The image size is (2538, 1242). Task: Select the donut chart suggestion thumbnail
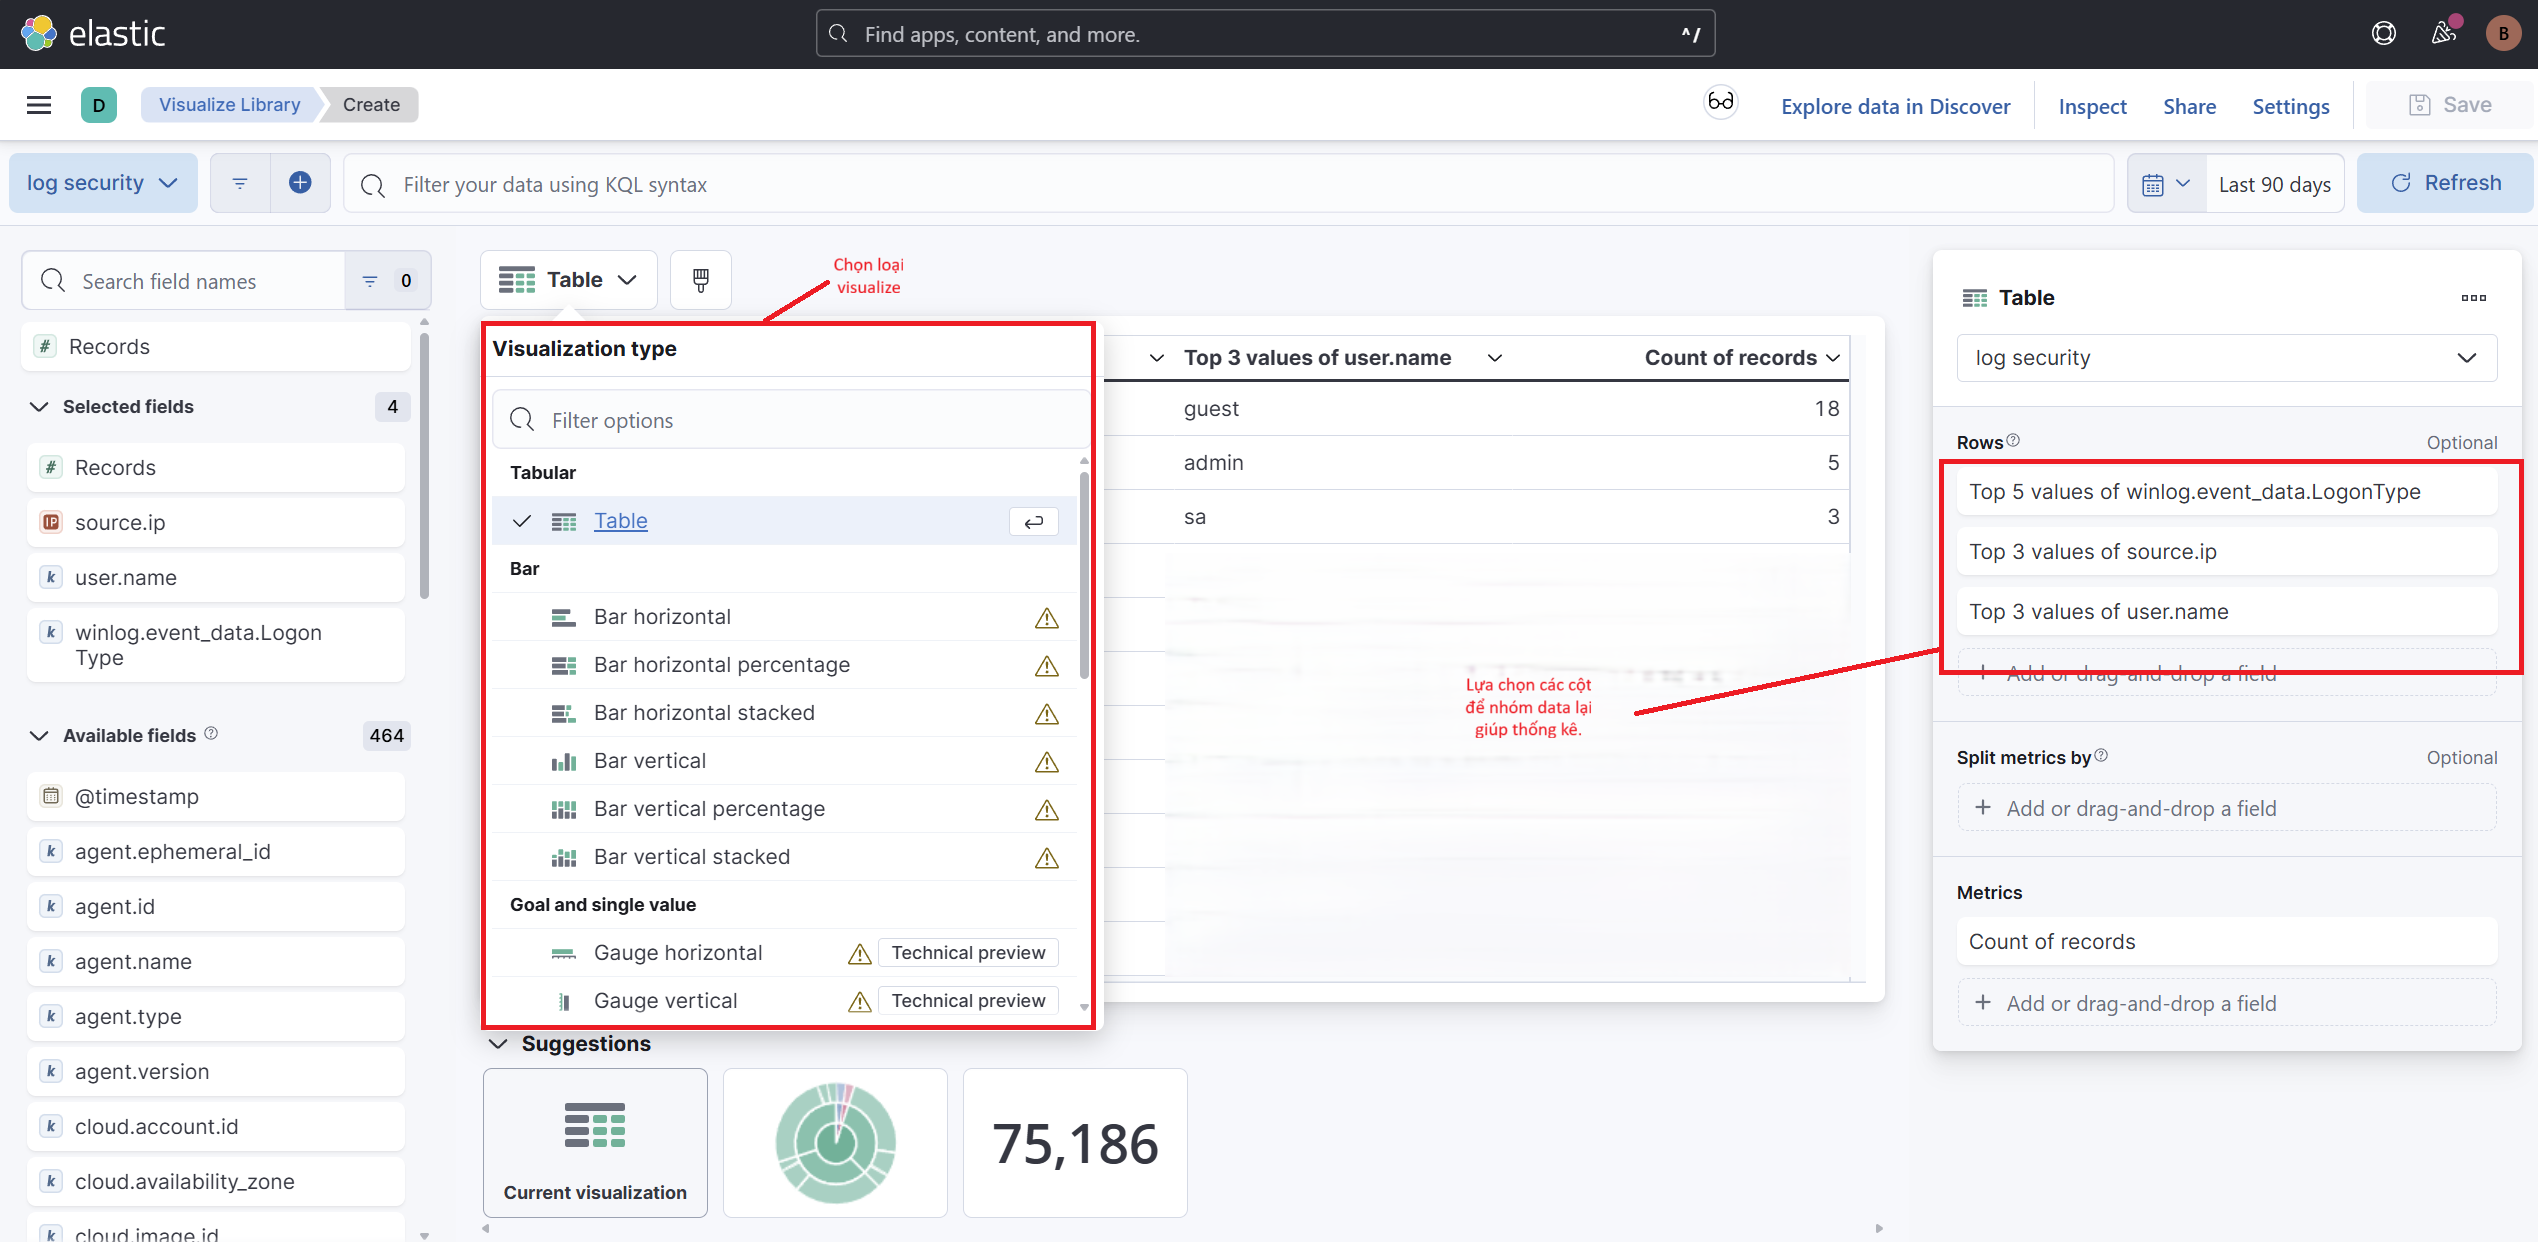coord(835,1142)
